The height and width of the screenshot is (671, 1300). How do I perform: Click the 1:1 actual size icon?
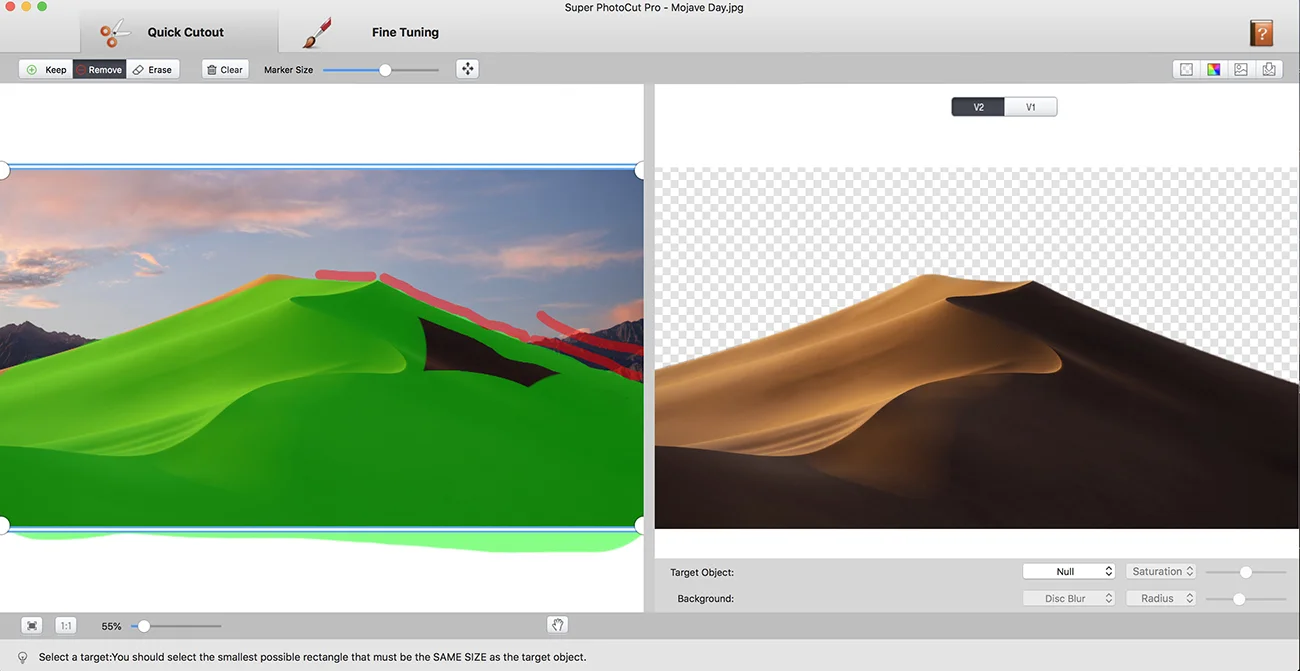coord(65,624)
